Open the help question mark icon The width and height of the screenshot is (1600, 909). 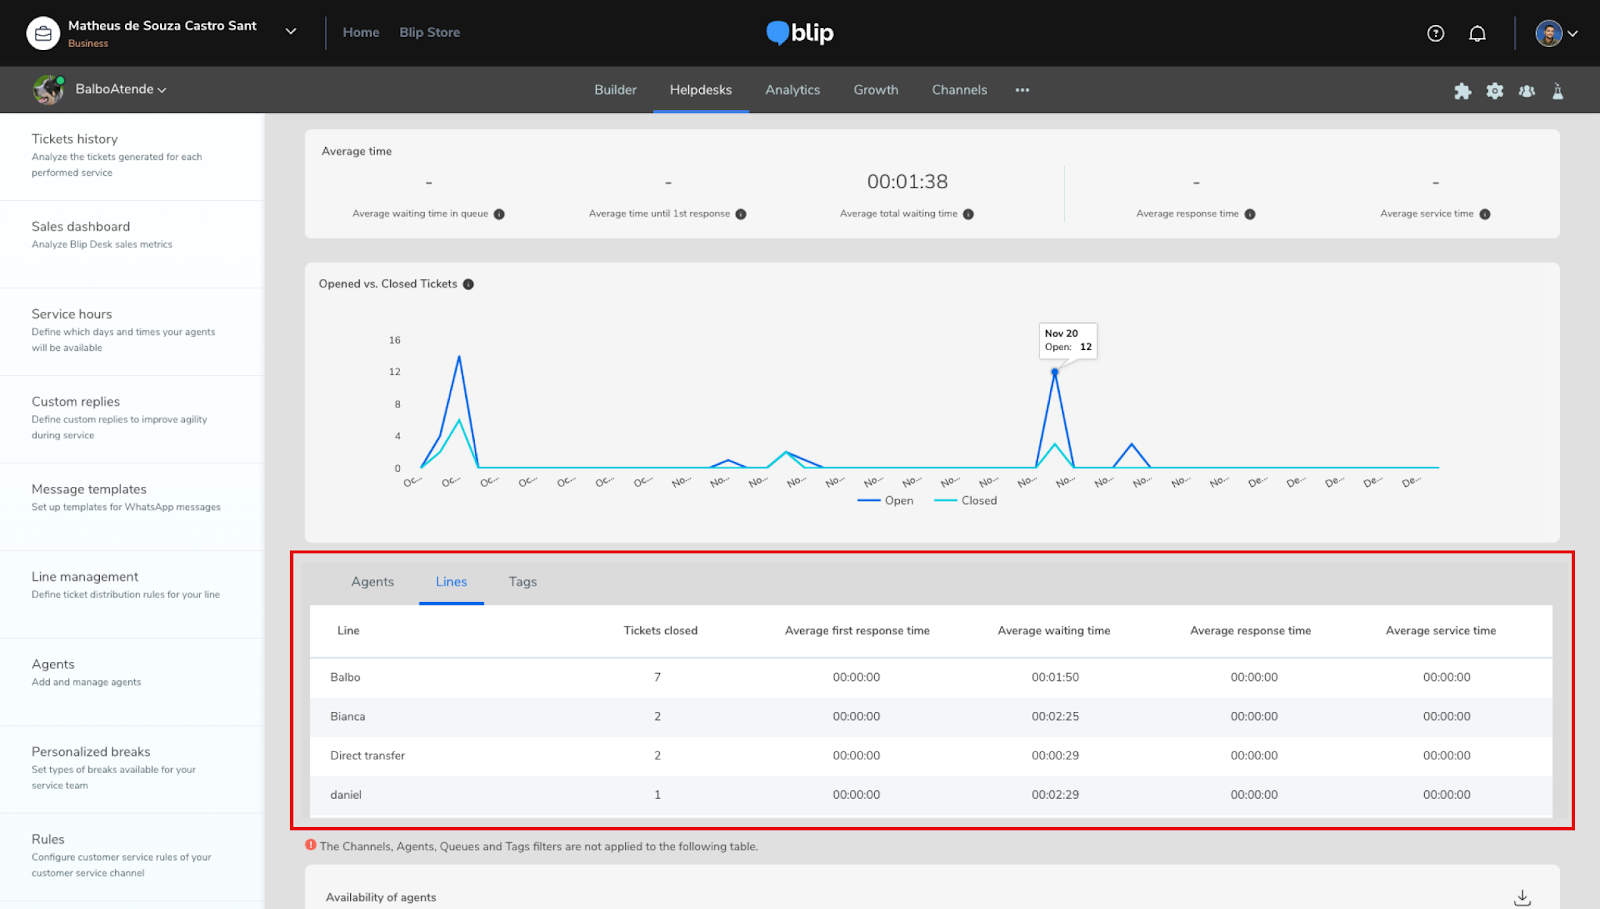point(1435,33)
